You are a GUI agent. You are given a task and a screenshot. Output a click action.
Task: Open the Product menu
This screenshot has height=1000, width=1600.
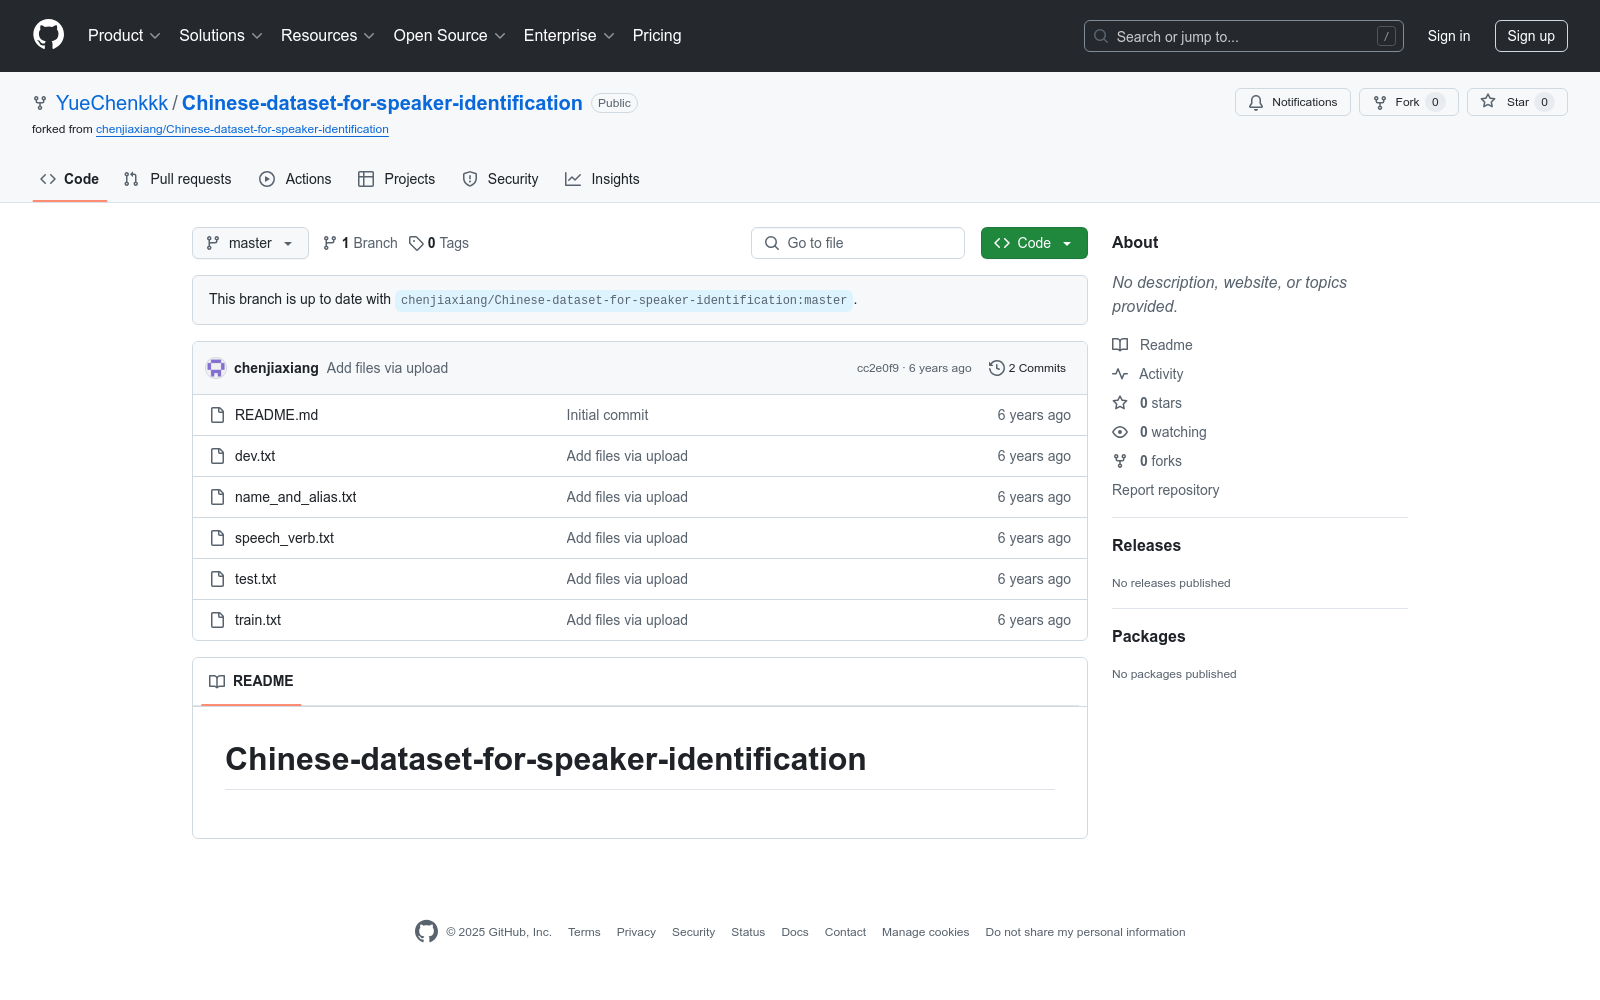[x=124, y=36]
